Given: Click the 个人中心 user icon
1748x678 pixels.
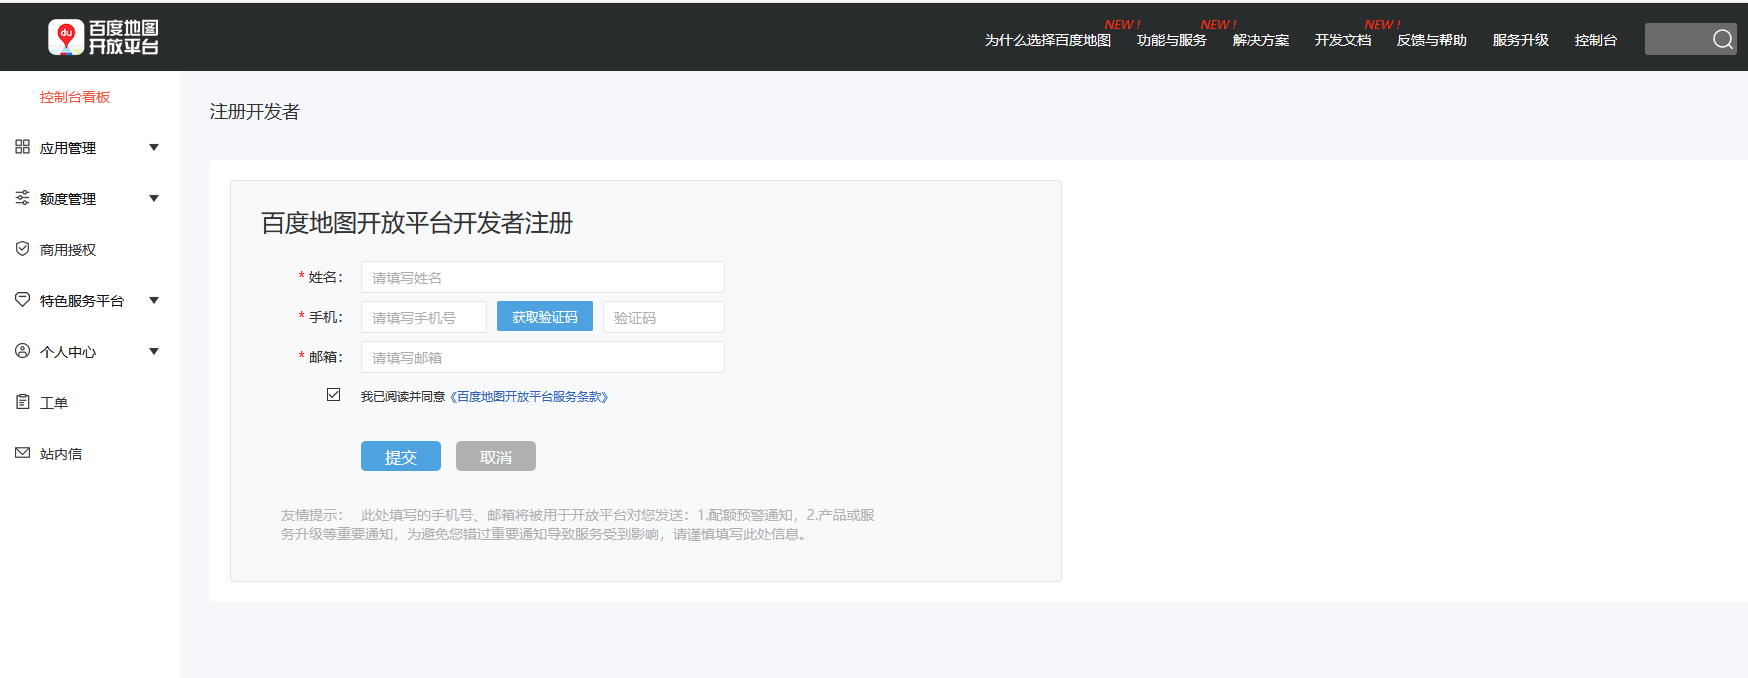Looking at the screenshot, I should 22,351.
